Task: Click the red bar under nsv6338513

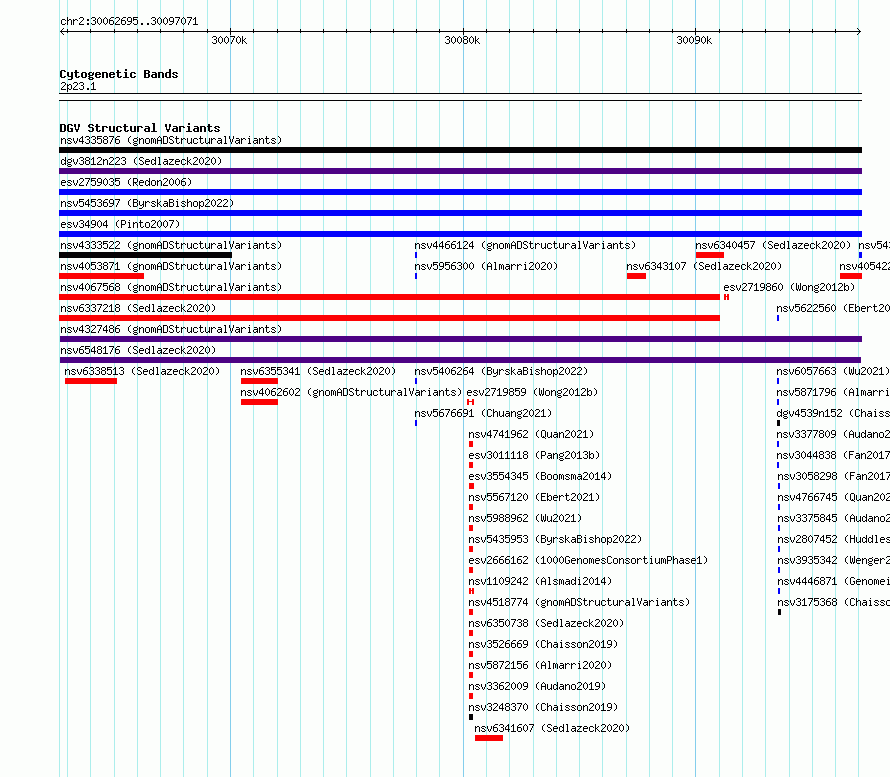Action: [x=91, y=381]
